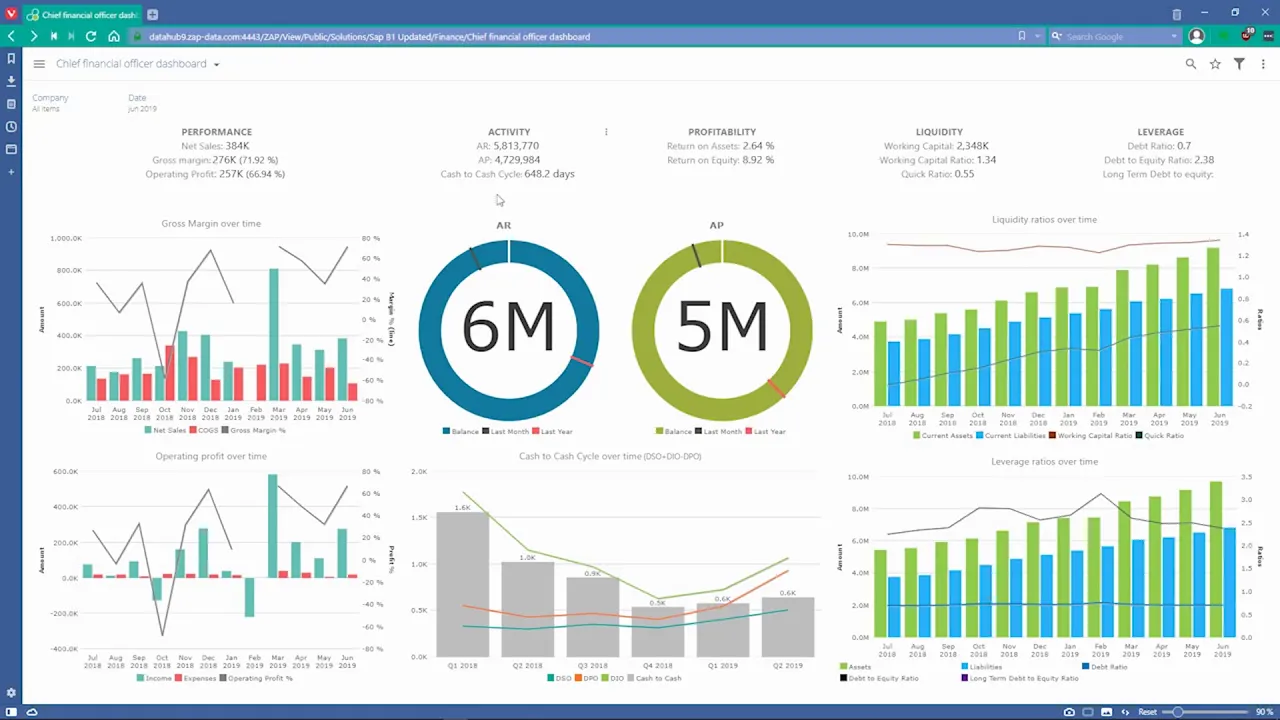Expand the Chief financial officer dashboard title dropdown
Viewport: 1280px width, 720px height.
coord(215,63)
